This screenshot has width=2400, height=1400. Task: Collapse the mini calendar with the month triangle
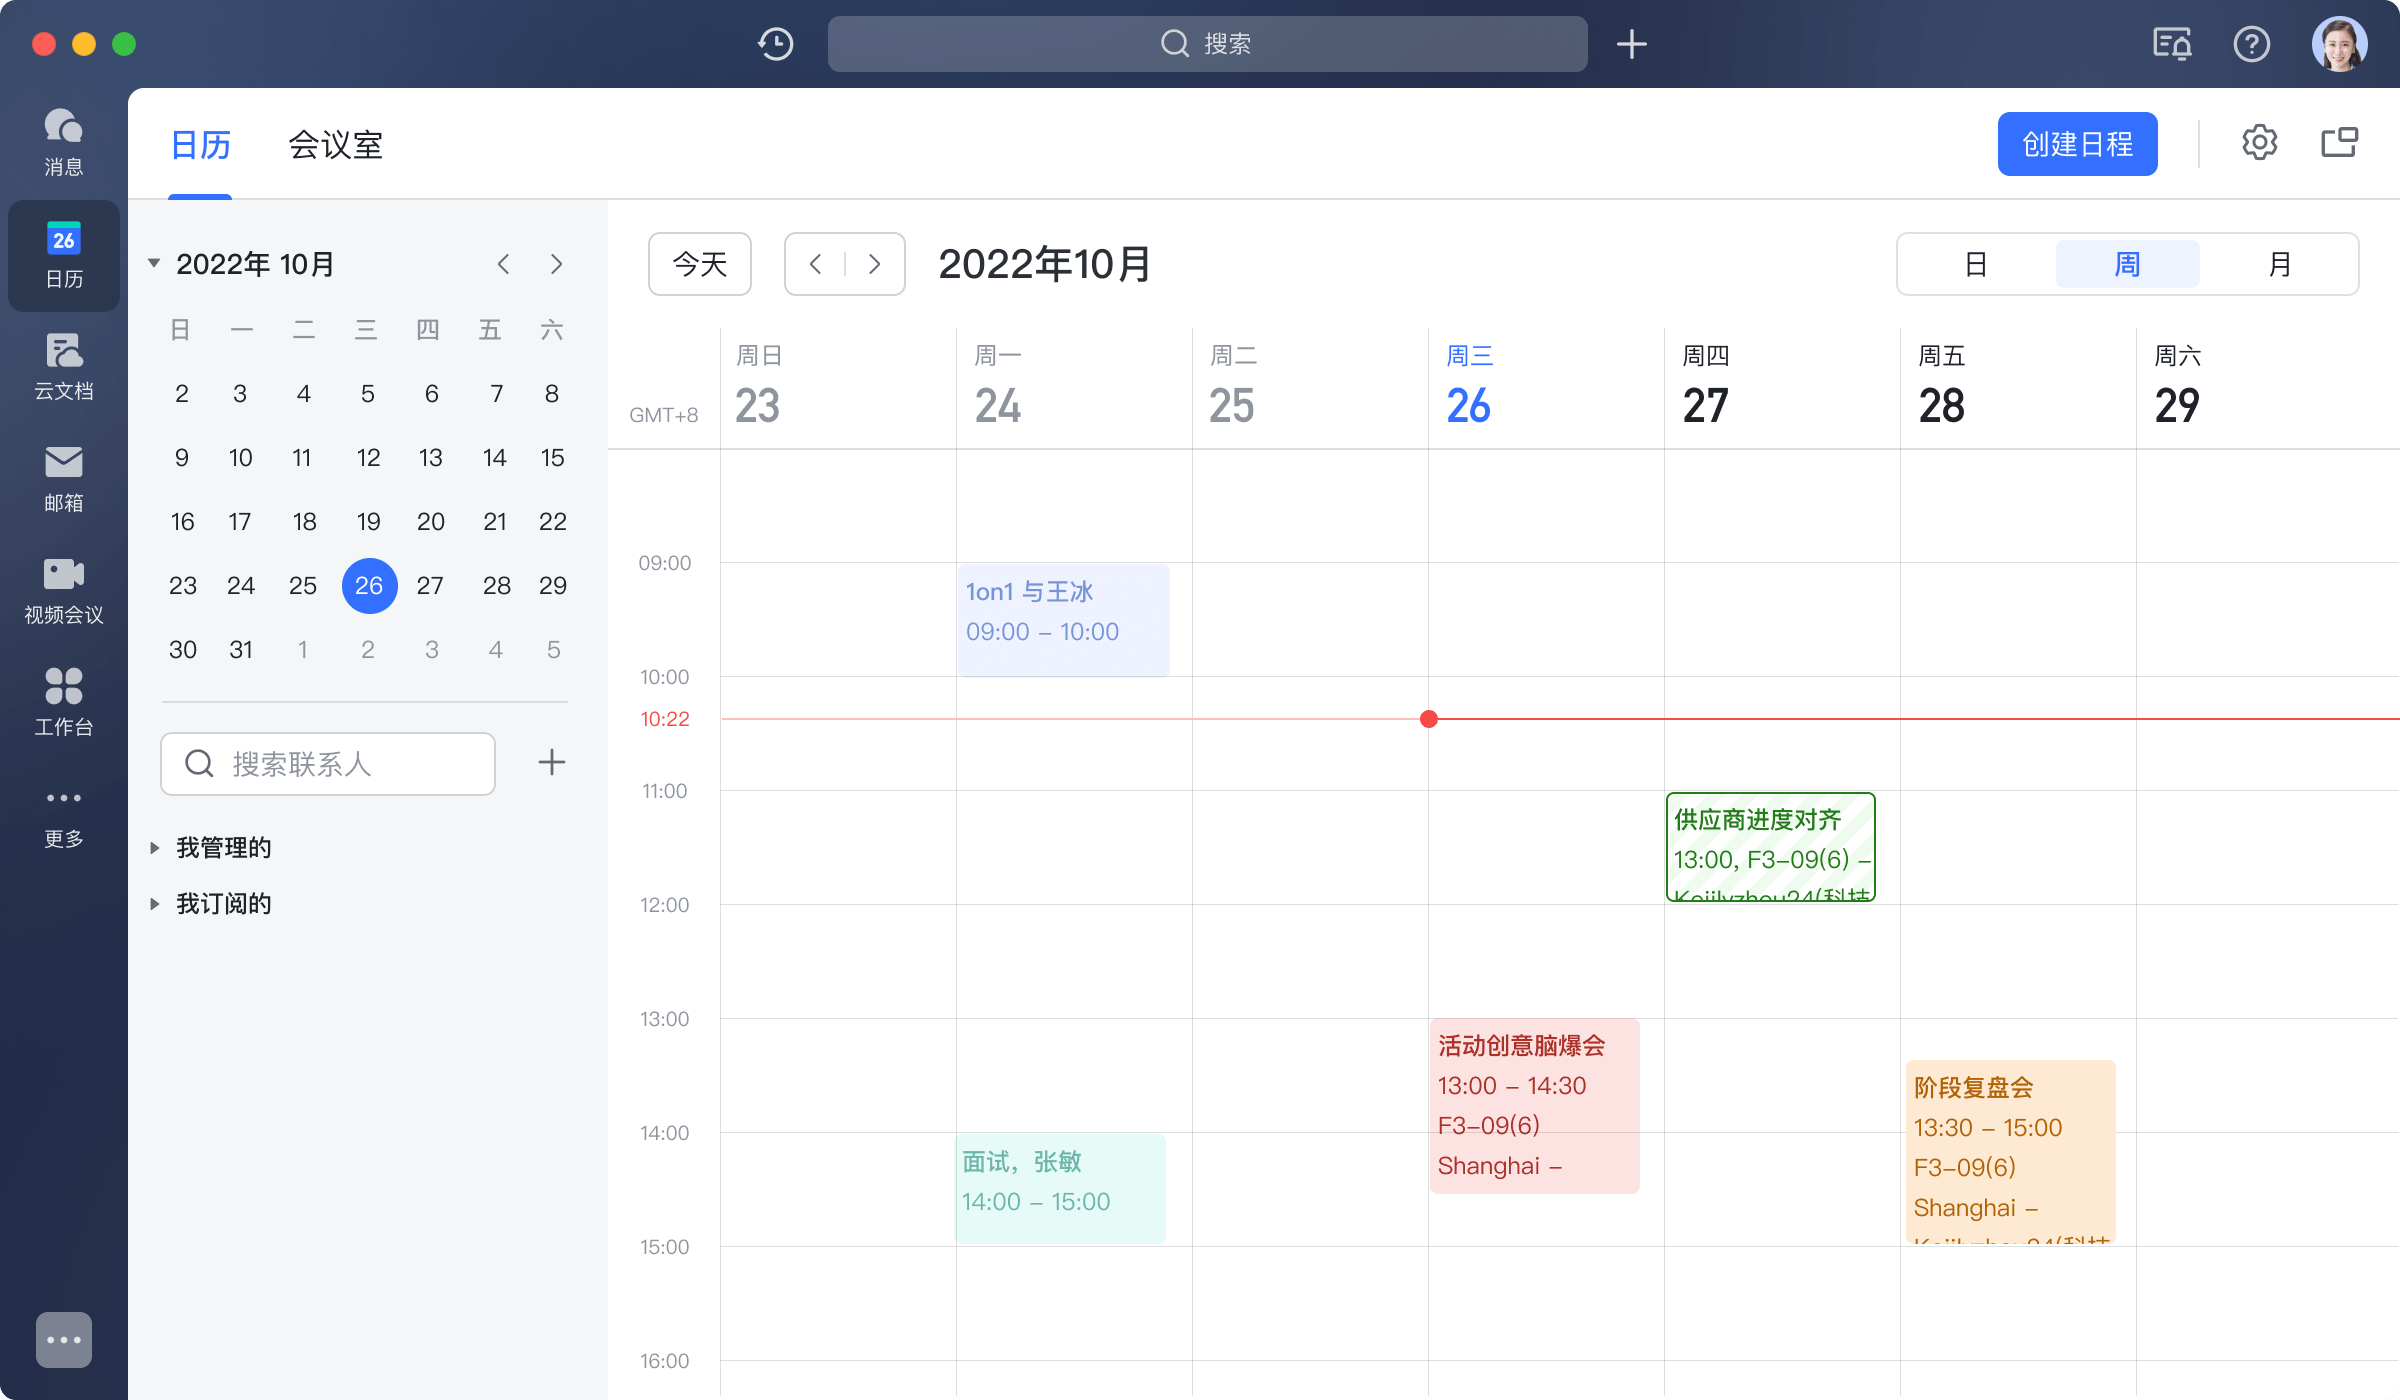(x=154, y=262)
